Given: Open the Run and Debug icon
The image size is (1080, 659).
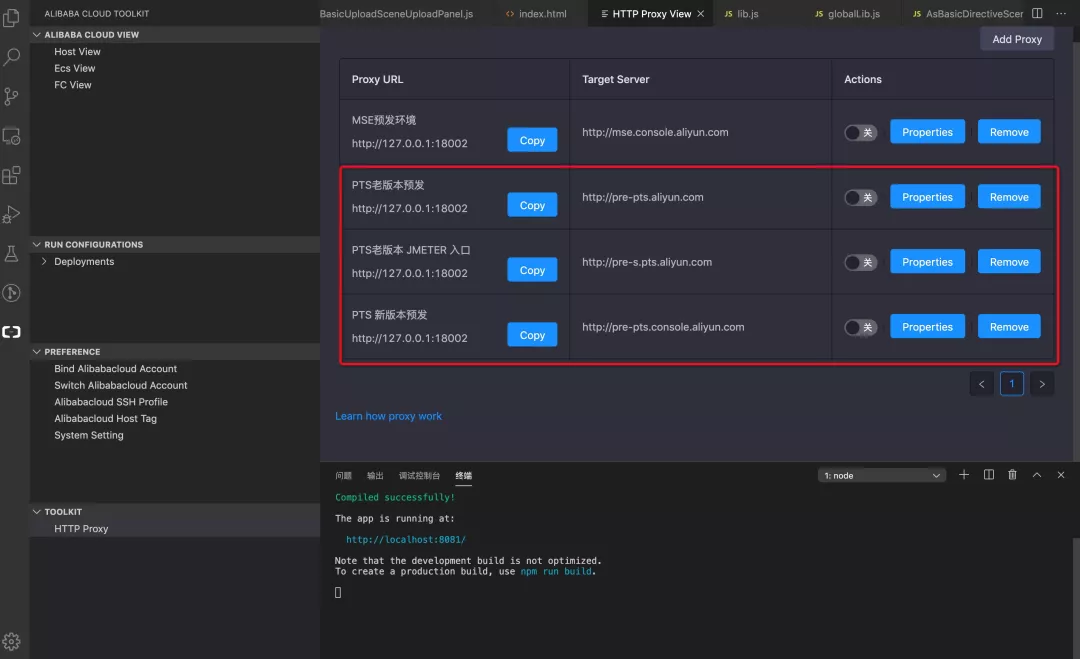Looking at the screenshot, I should coord(12,215).
